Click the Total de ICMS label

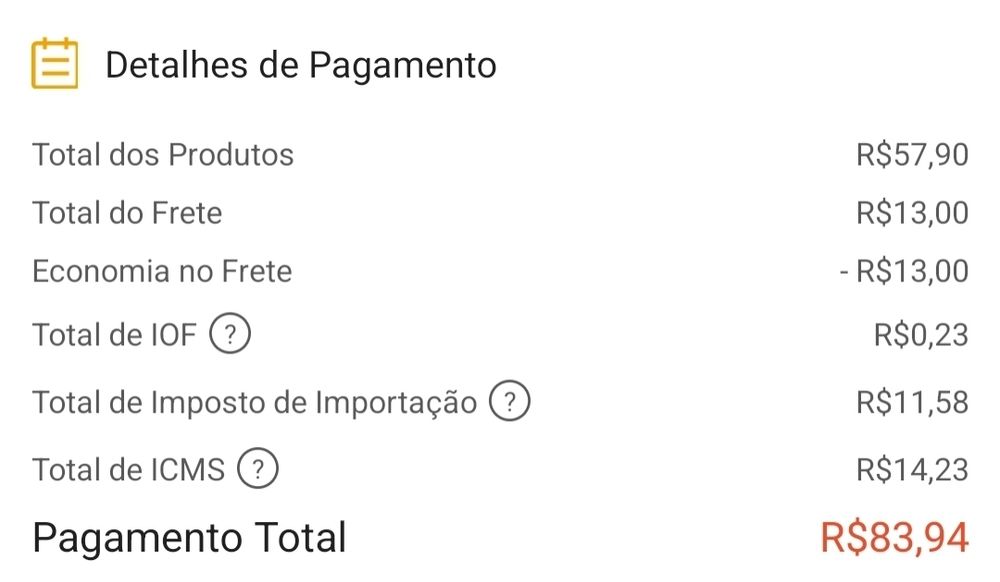click(129, 469)
